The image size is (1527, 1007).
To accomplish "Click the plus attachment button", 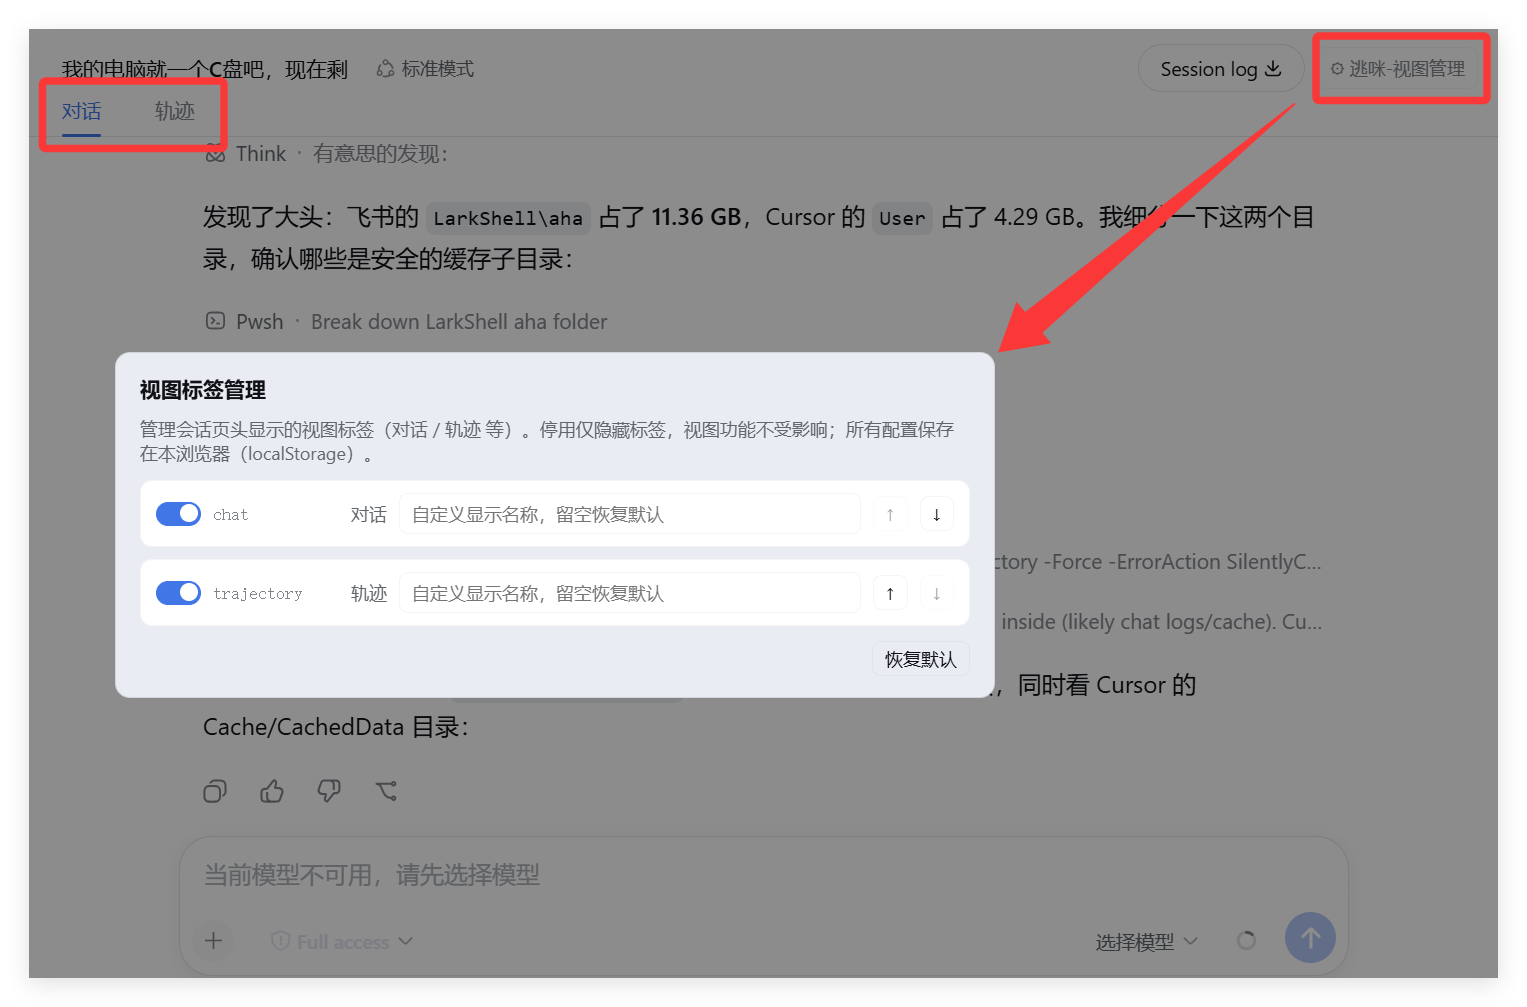I will [x=213, y=940].
